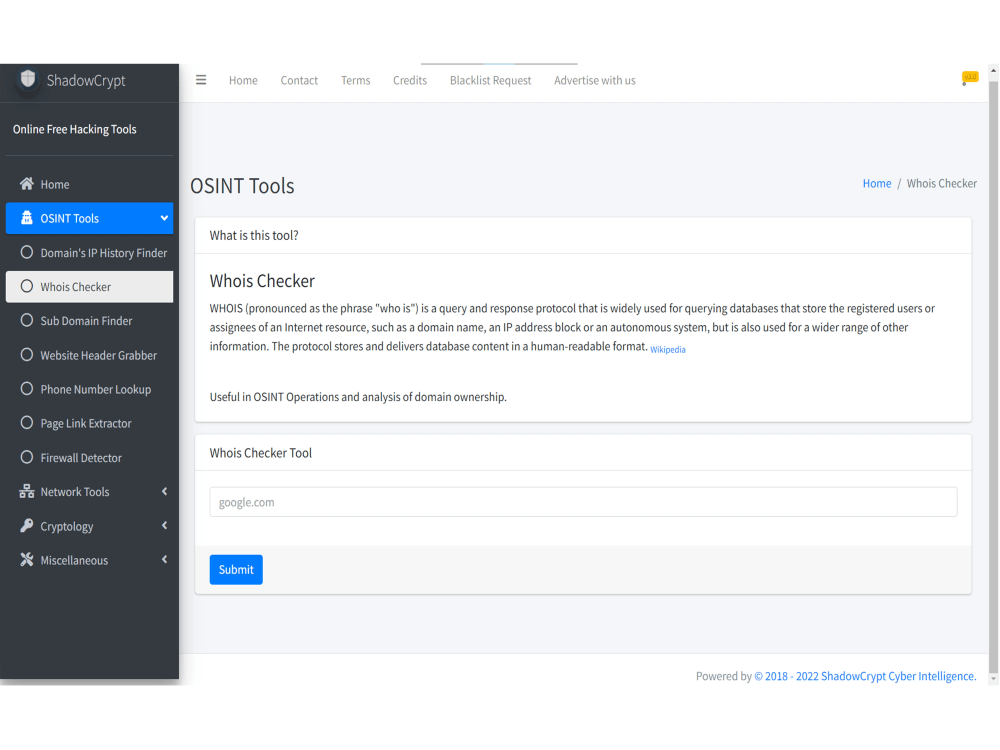Expand the Network Tools arrow
Image resolution: width=1000 pixels, height=750 pixels.
(x=165, y=492)
